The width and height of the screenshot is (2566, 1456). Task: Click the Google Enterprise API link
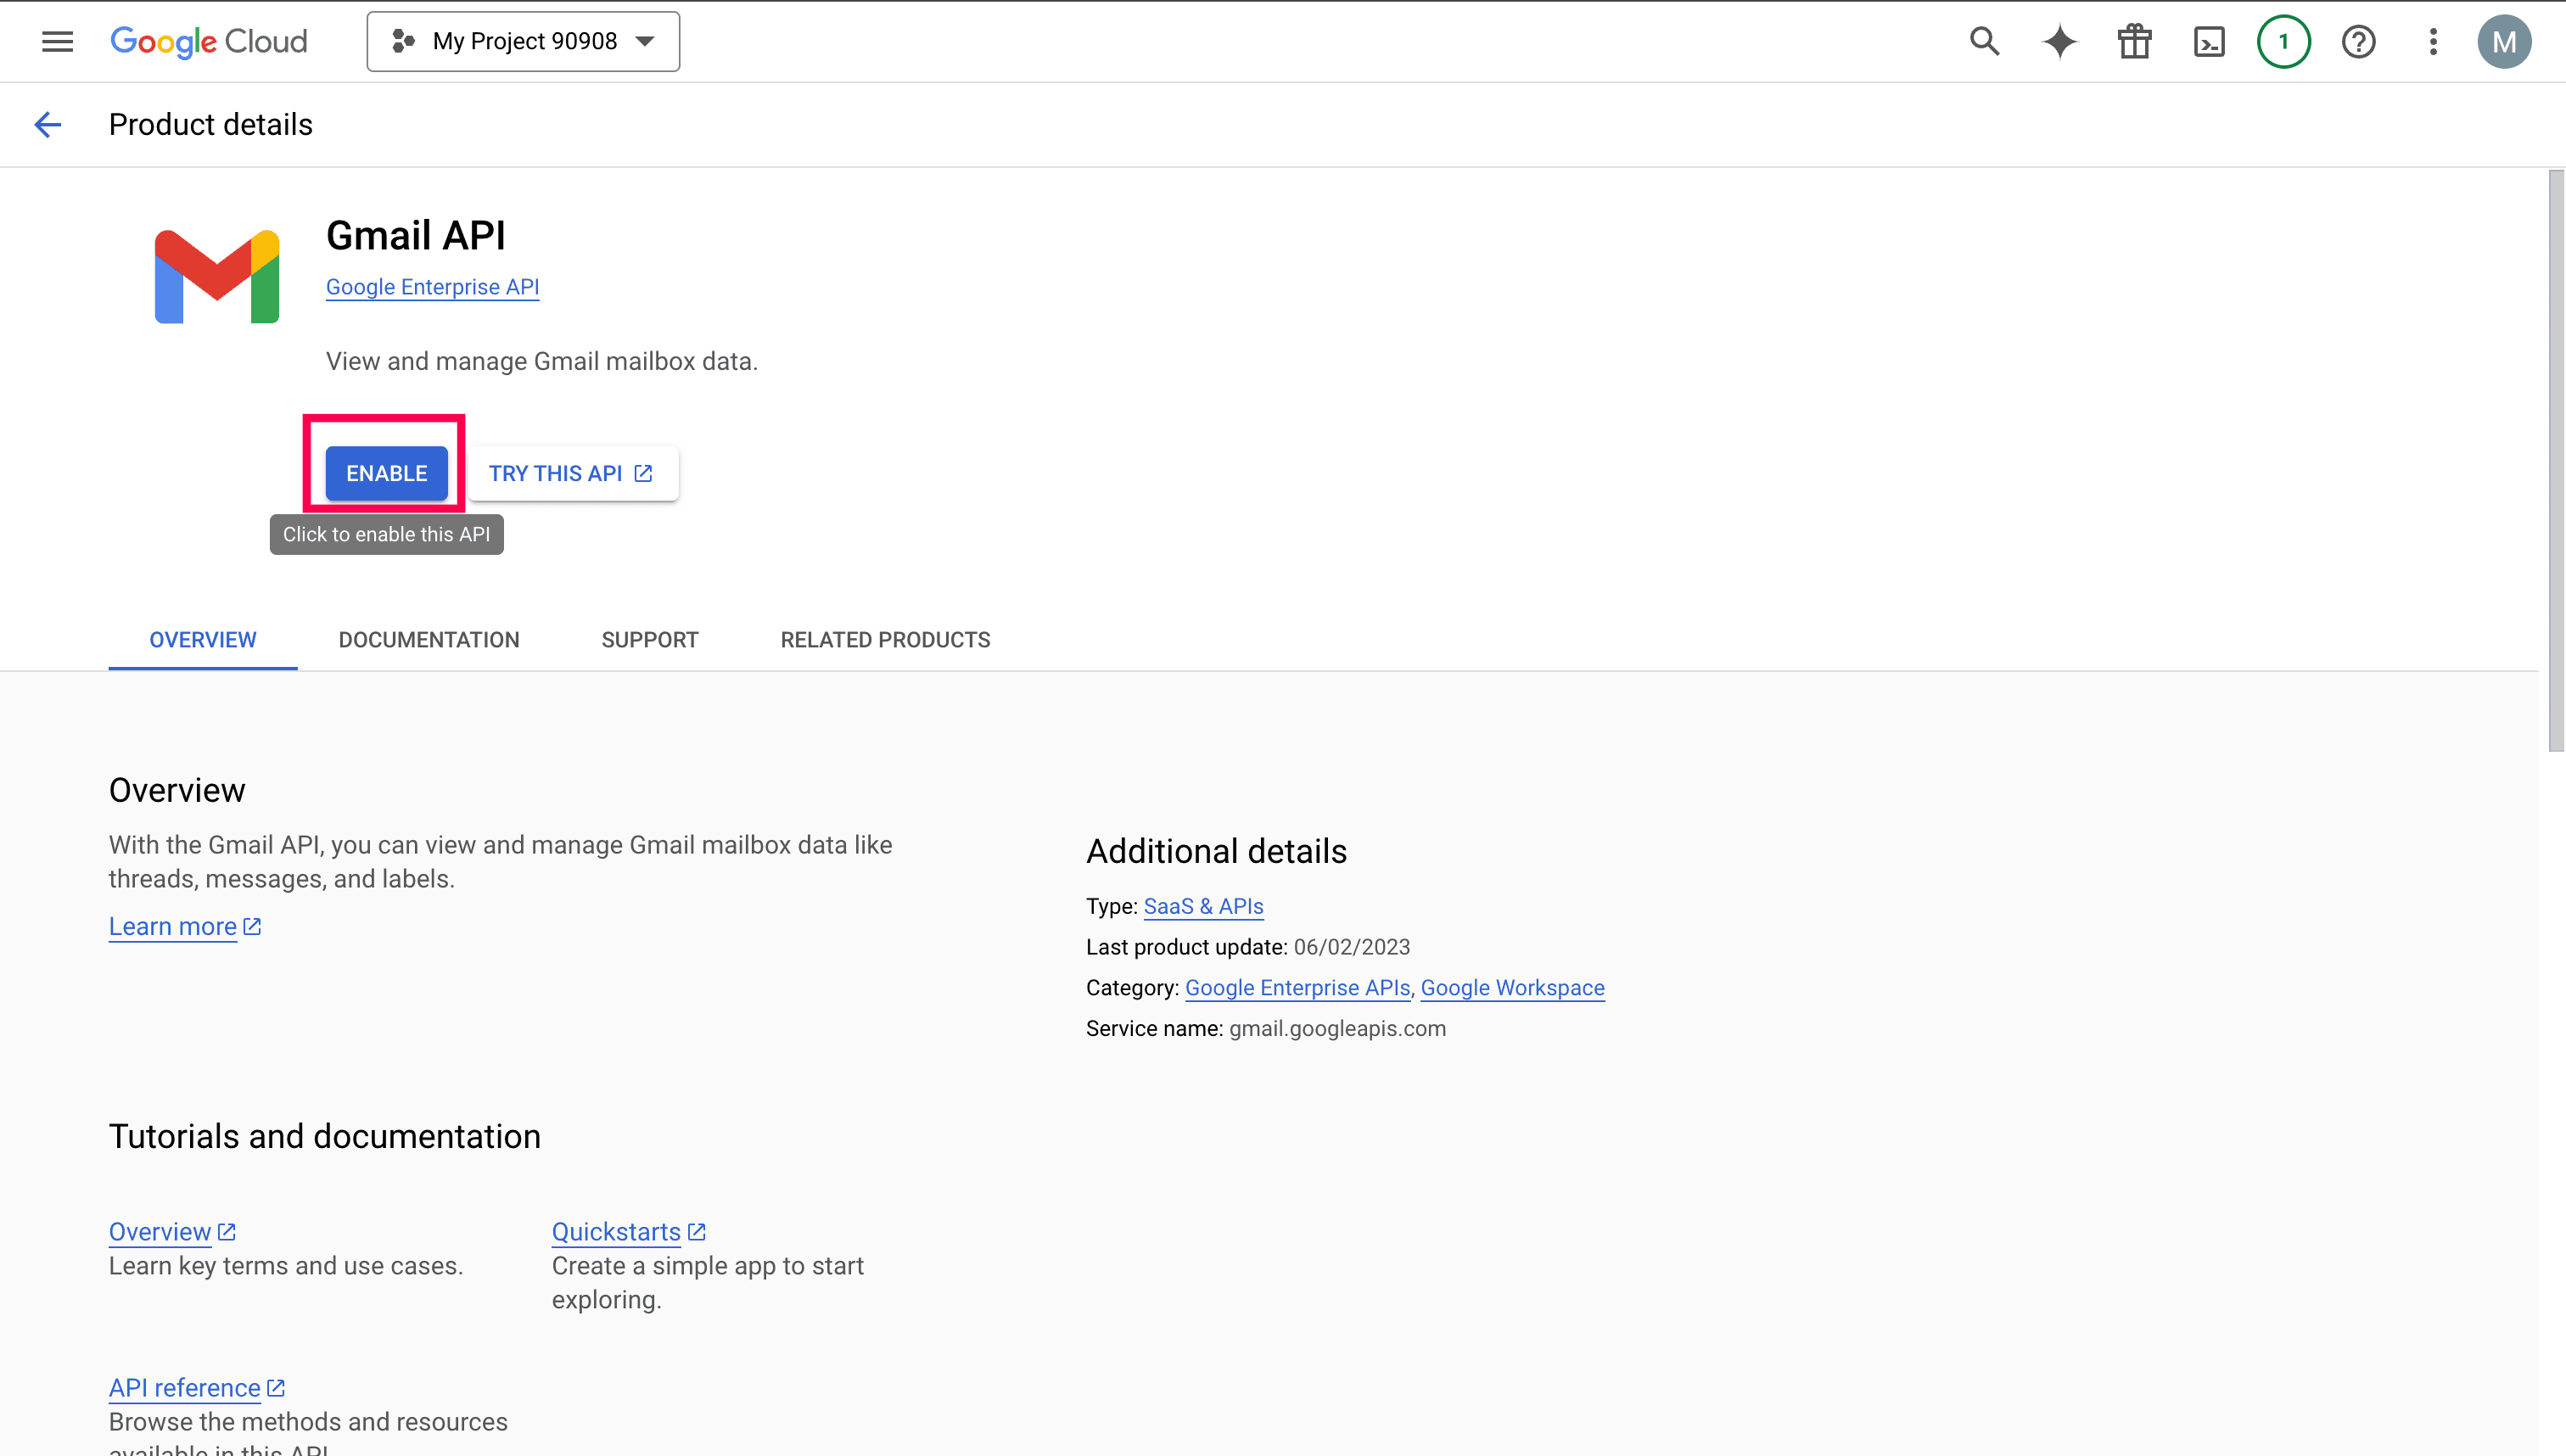coord(432,287)
